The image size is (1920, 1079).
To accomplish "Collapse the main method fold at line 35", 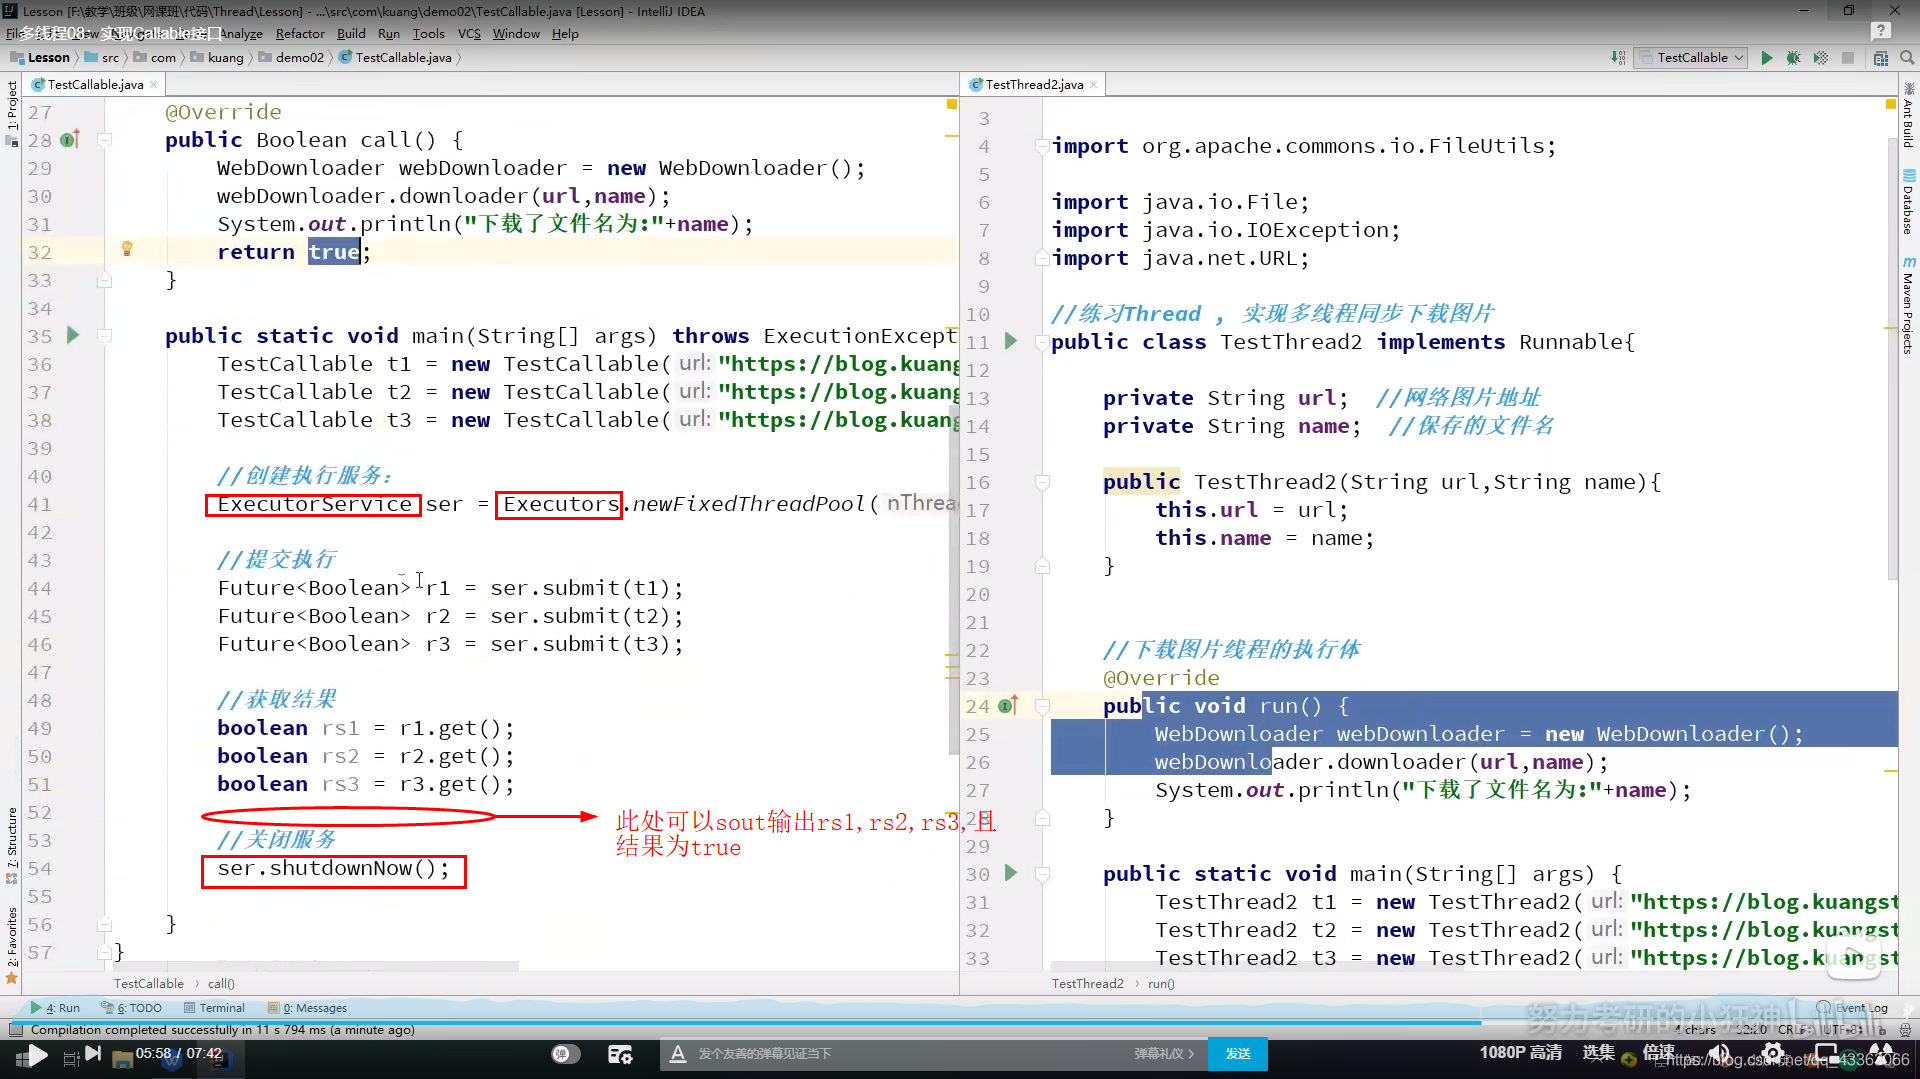I will (x=104, y=336).
